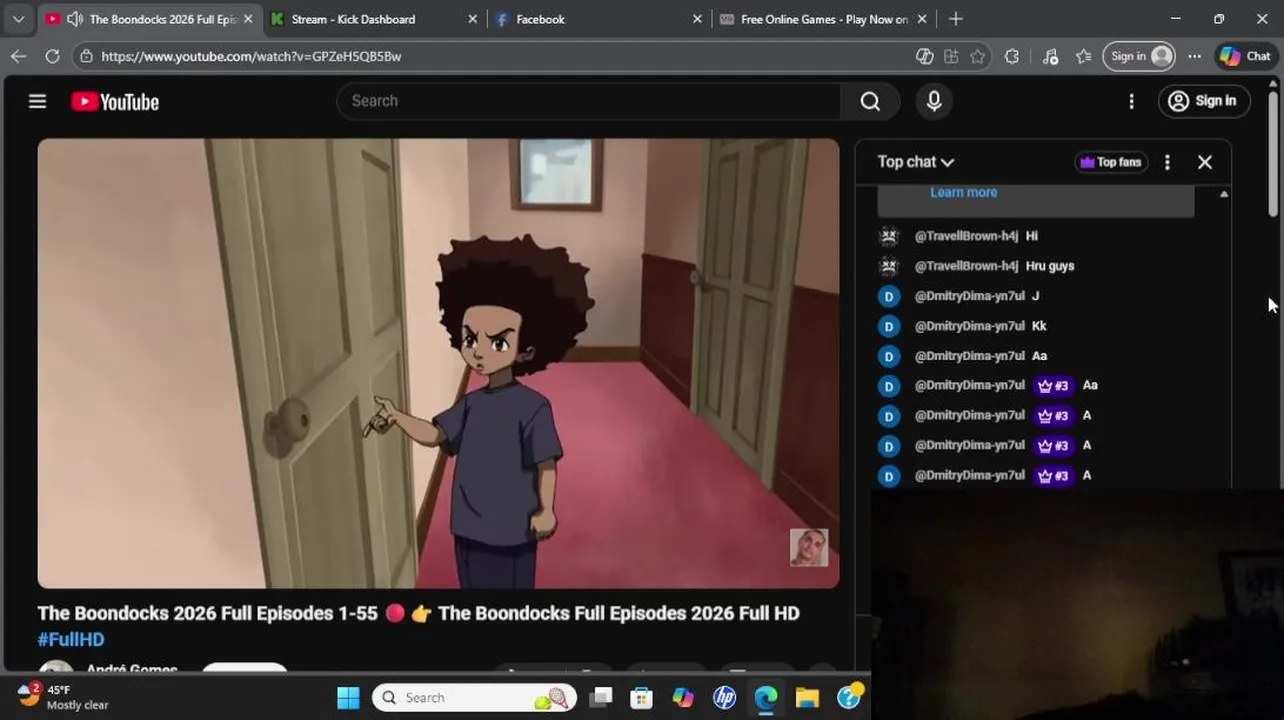The width and height of the screenshot is (1284, 720).
Task: Open the Windows Start menu
Action: tap(348, 698)
